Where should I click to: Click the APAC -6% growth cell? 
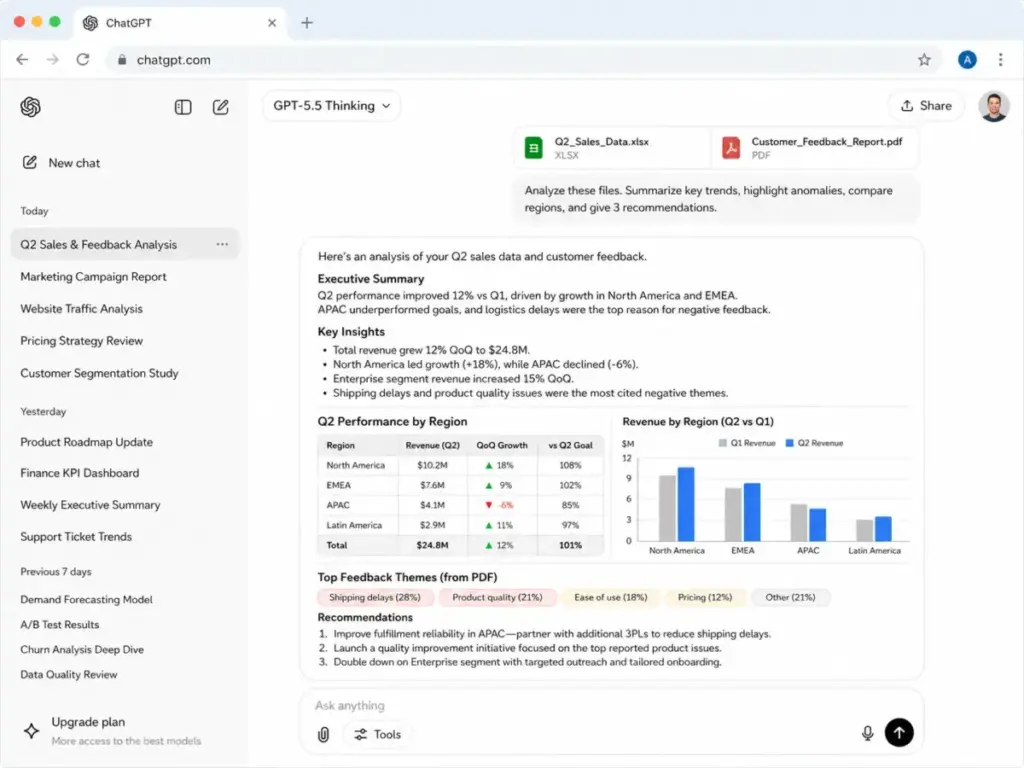point(502,505)
